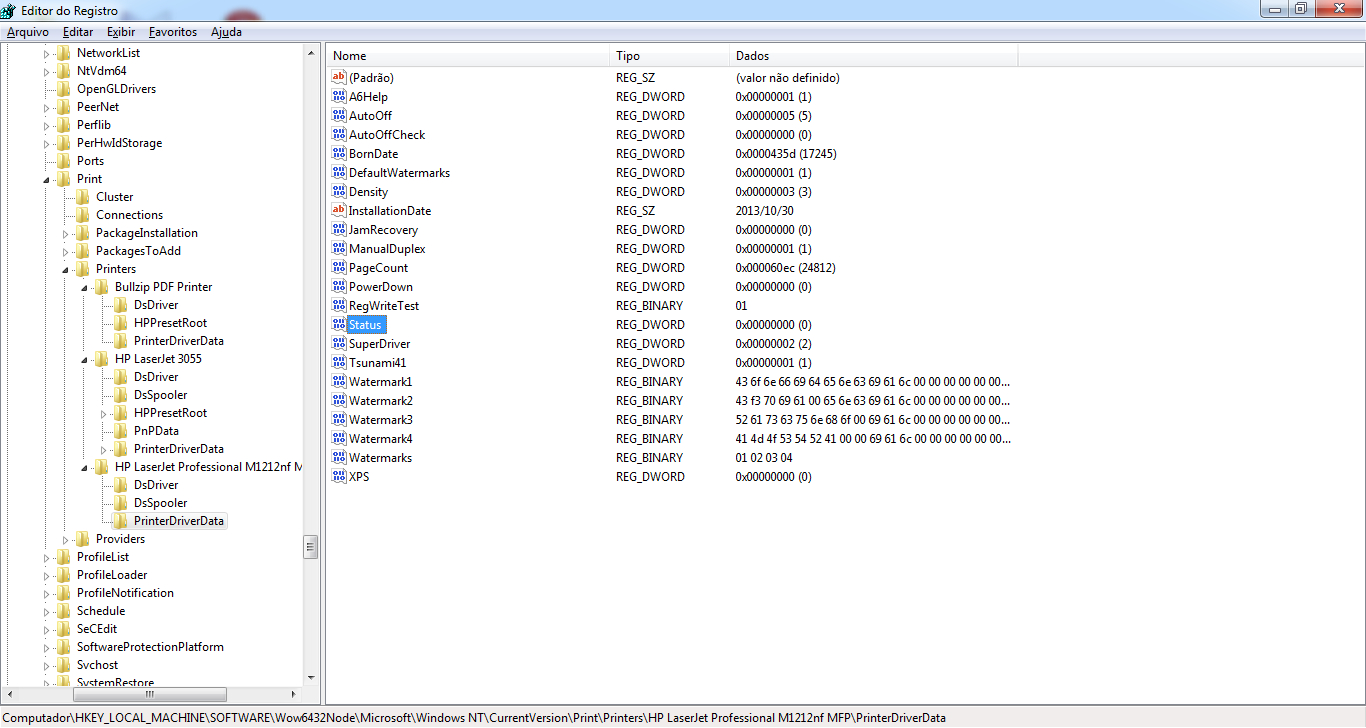Click the DWORD icon next to XPS
This screenshot has width=1366, height=728.
click(338, 476)
